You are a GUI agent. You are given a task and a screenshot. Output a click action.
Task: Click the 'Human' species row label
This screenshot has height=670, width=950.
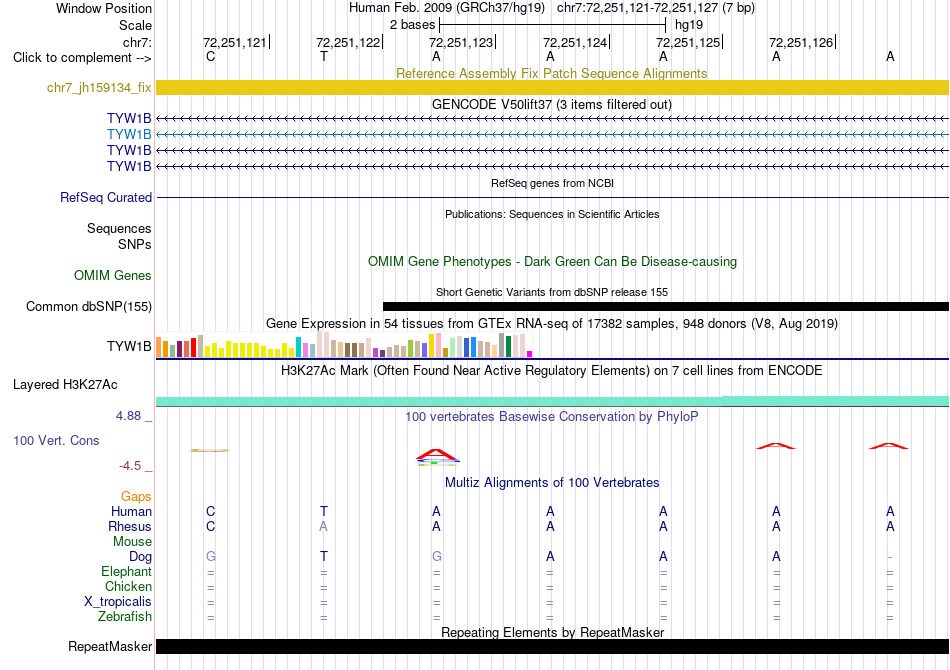click(x=131, y=511)
